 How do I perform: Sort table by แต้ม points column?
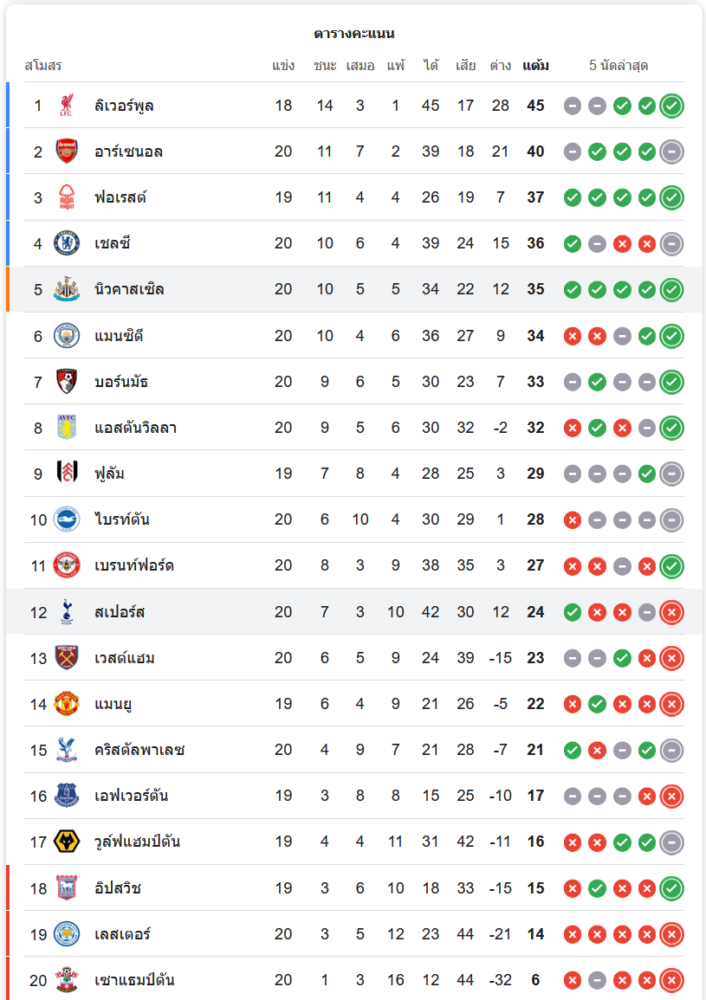535,66
